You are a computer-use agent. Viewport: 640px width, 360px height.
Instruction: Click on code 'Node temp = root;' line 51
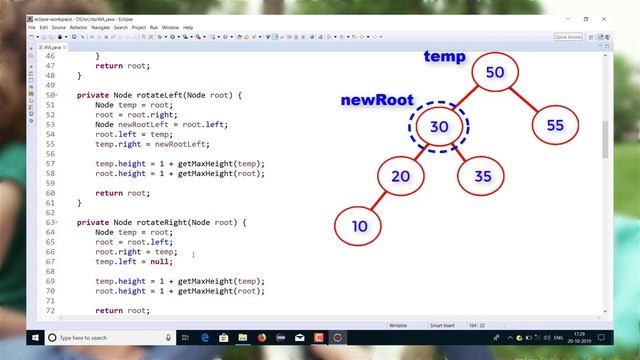pos(134,105)
